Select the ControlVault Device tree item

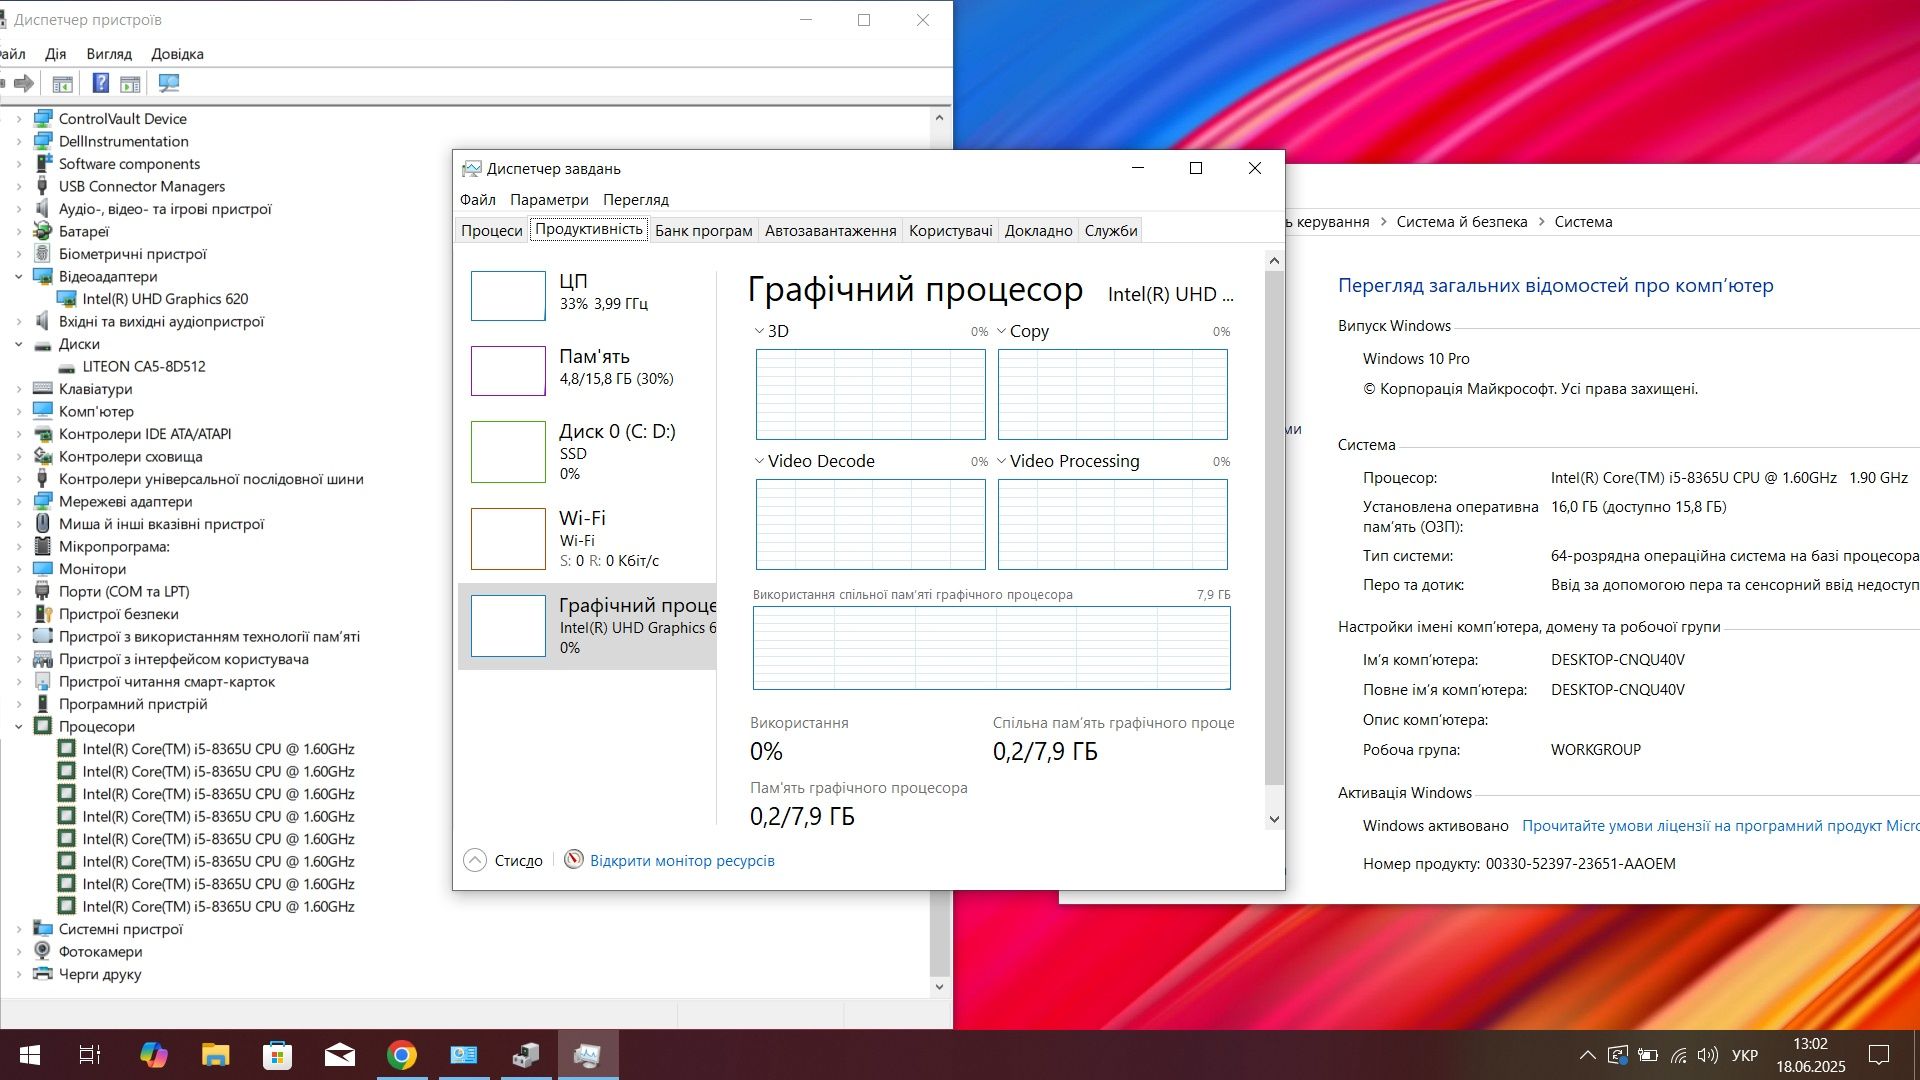click(x=122, y=119)
